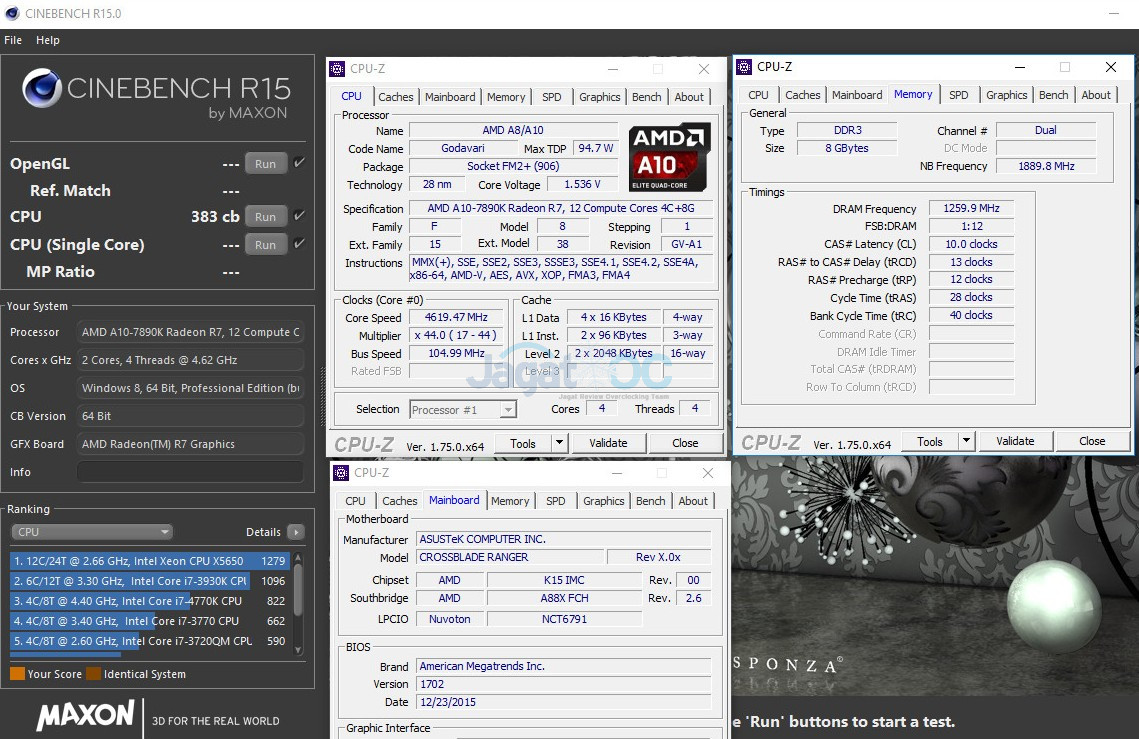Open CPU tab in the CPU-Z motherboard window

(355, 501)
